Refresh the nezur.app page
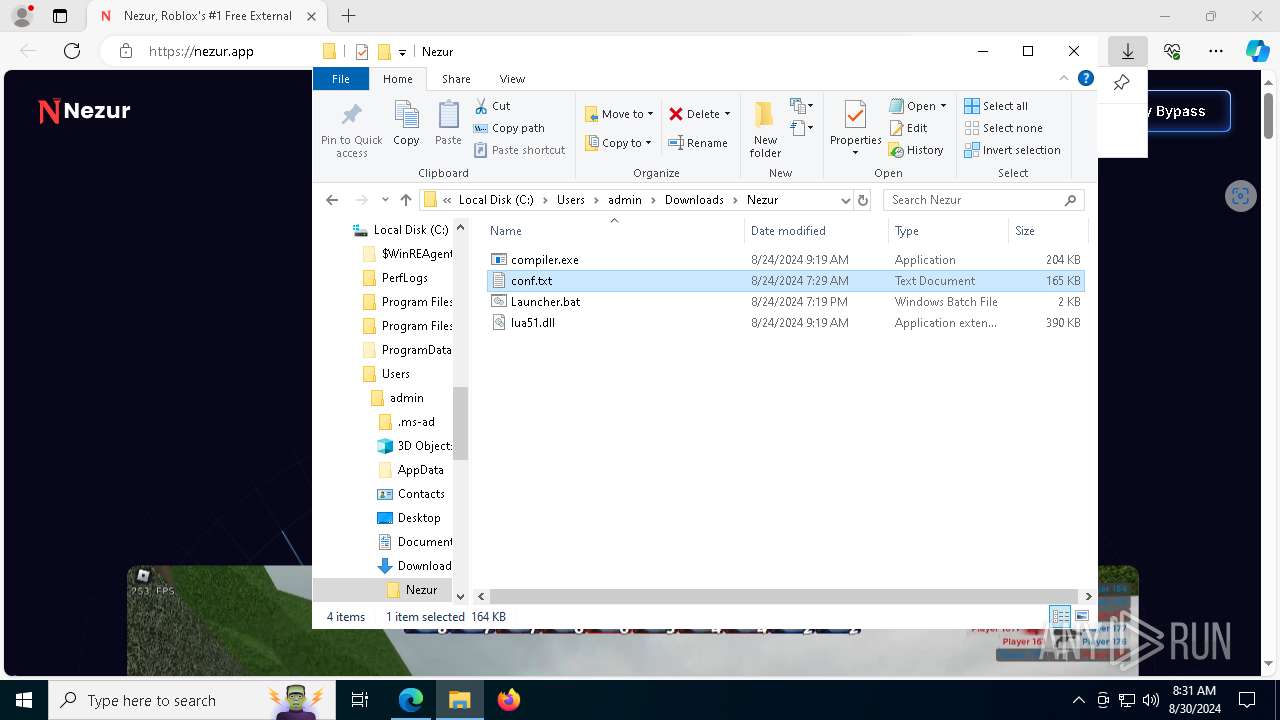The height and width of the screenshot is (720, 1280). point(72,51)
